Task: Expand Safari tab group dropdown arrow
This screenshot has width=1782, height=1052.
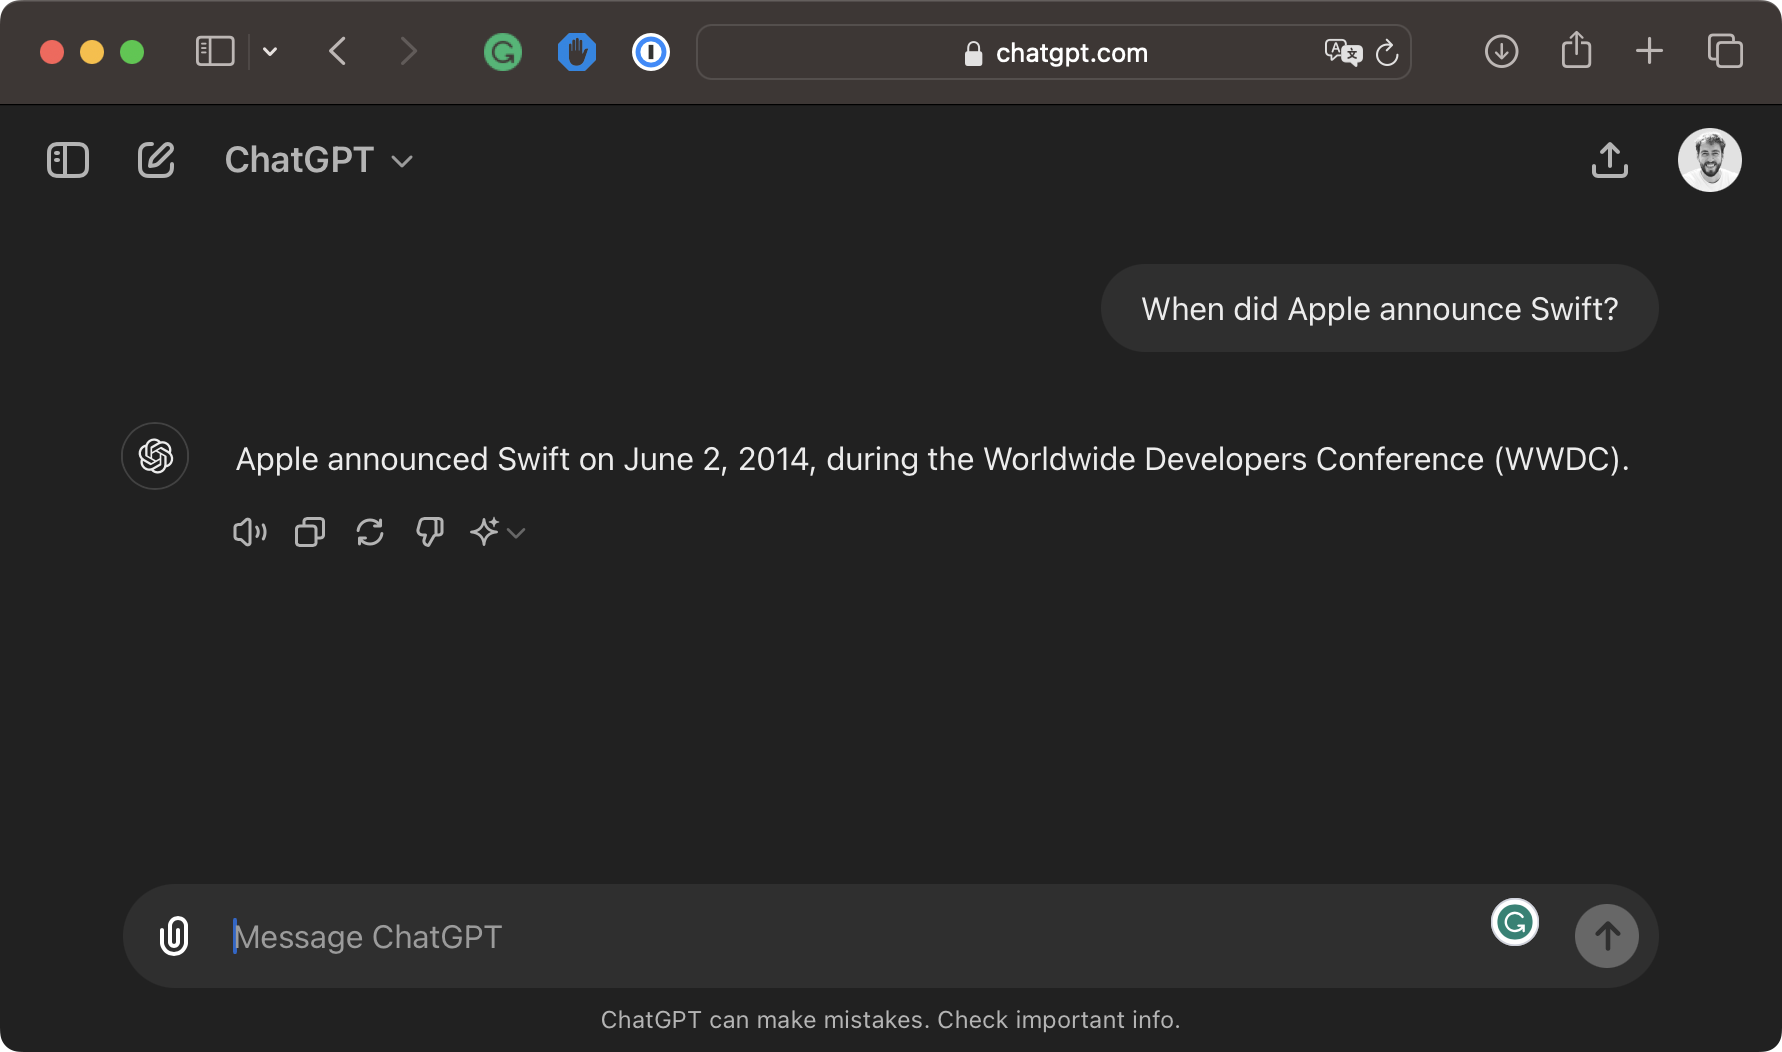Action: pos(270,52)
